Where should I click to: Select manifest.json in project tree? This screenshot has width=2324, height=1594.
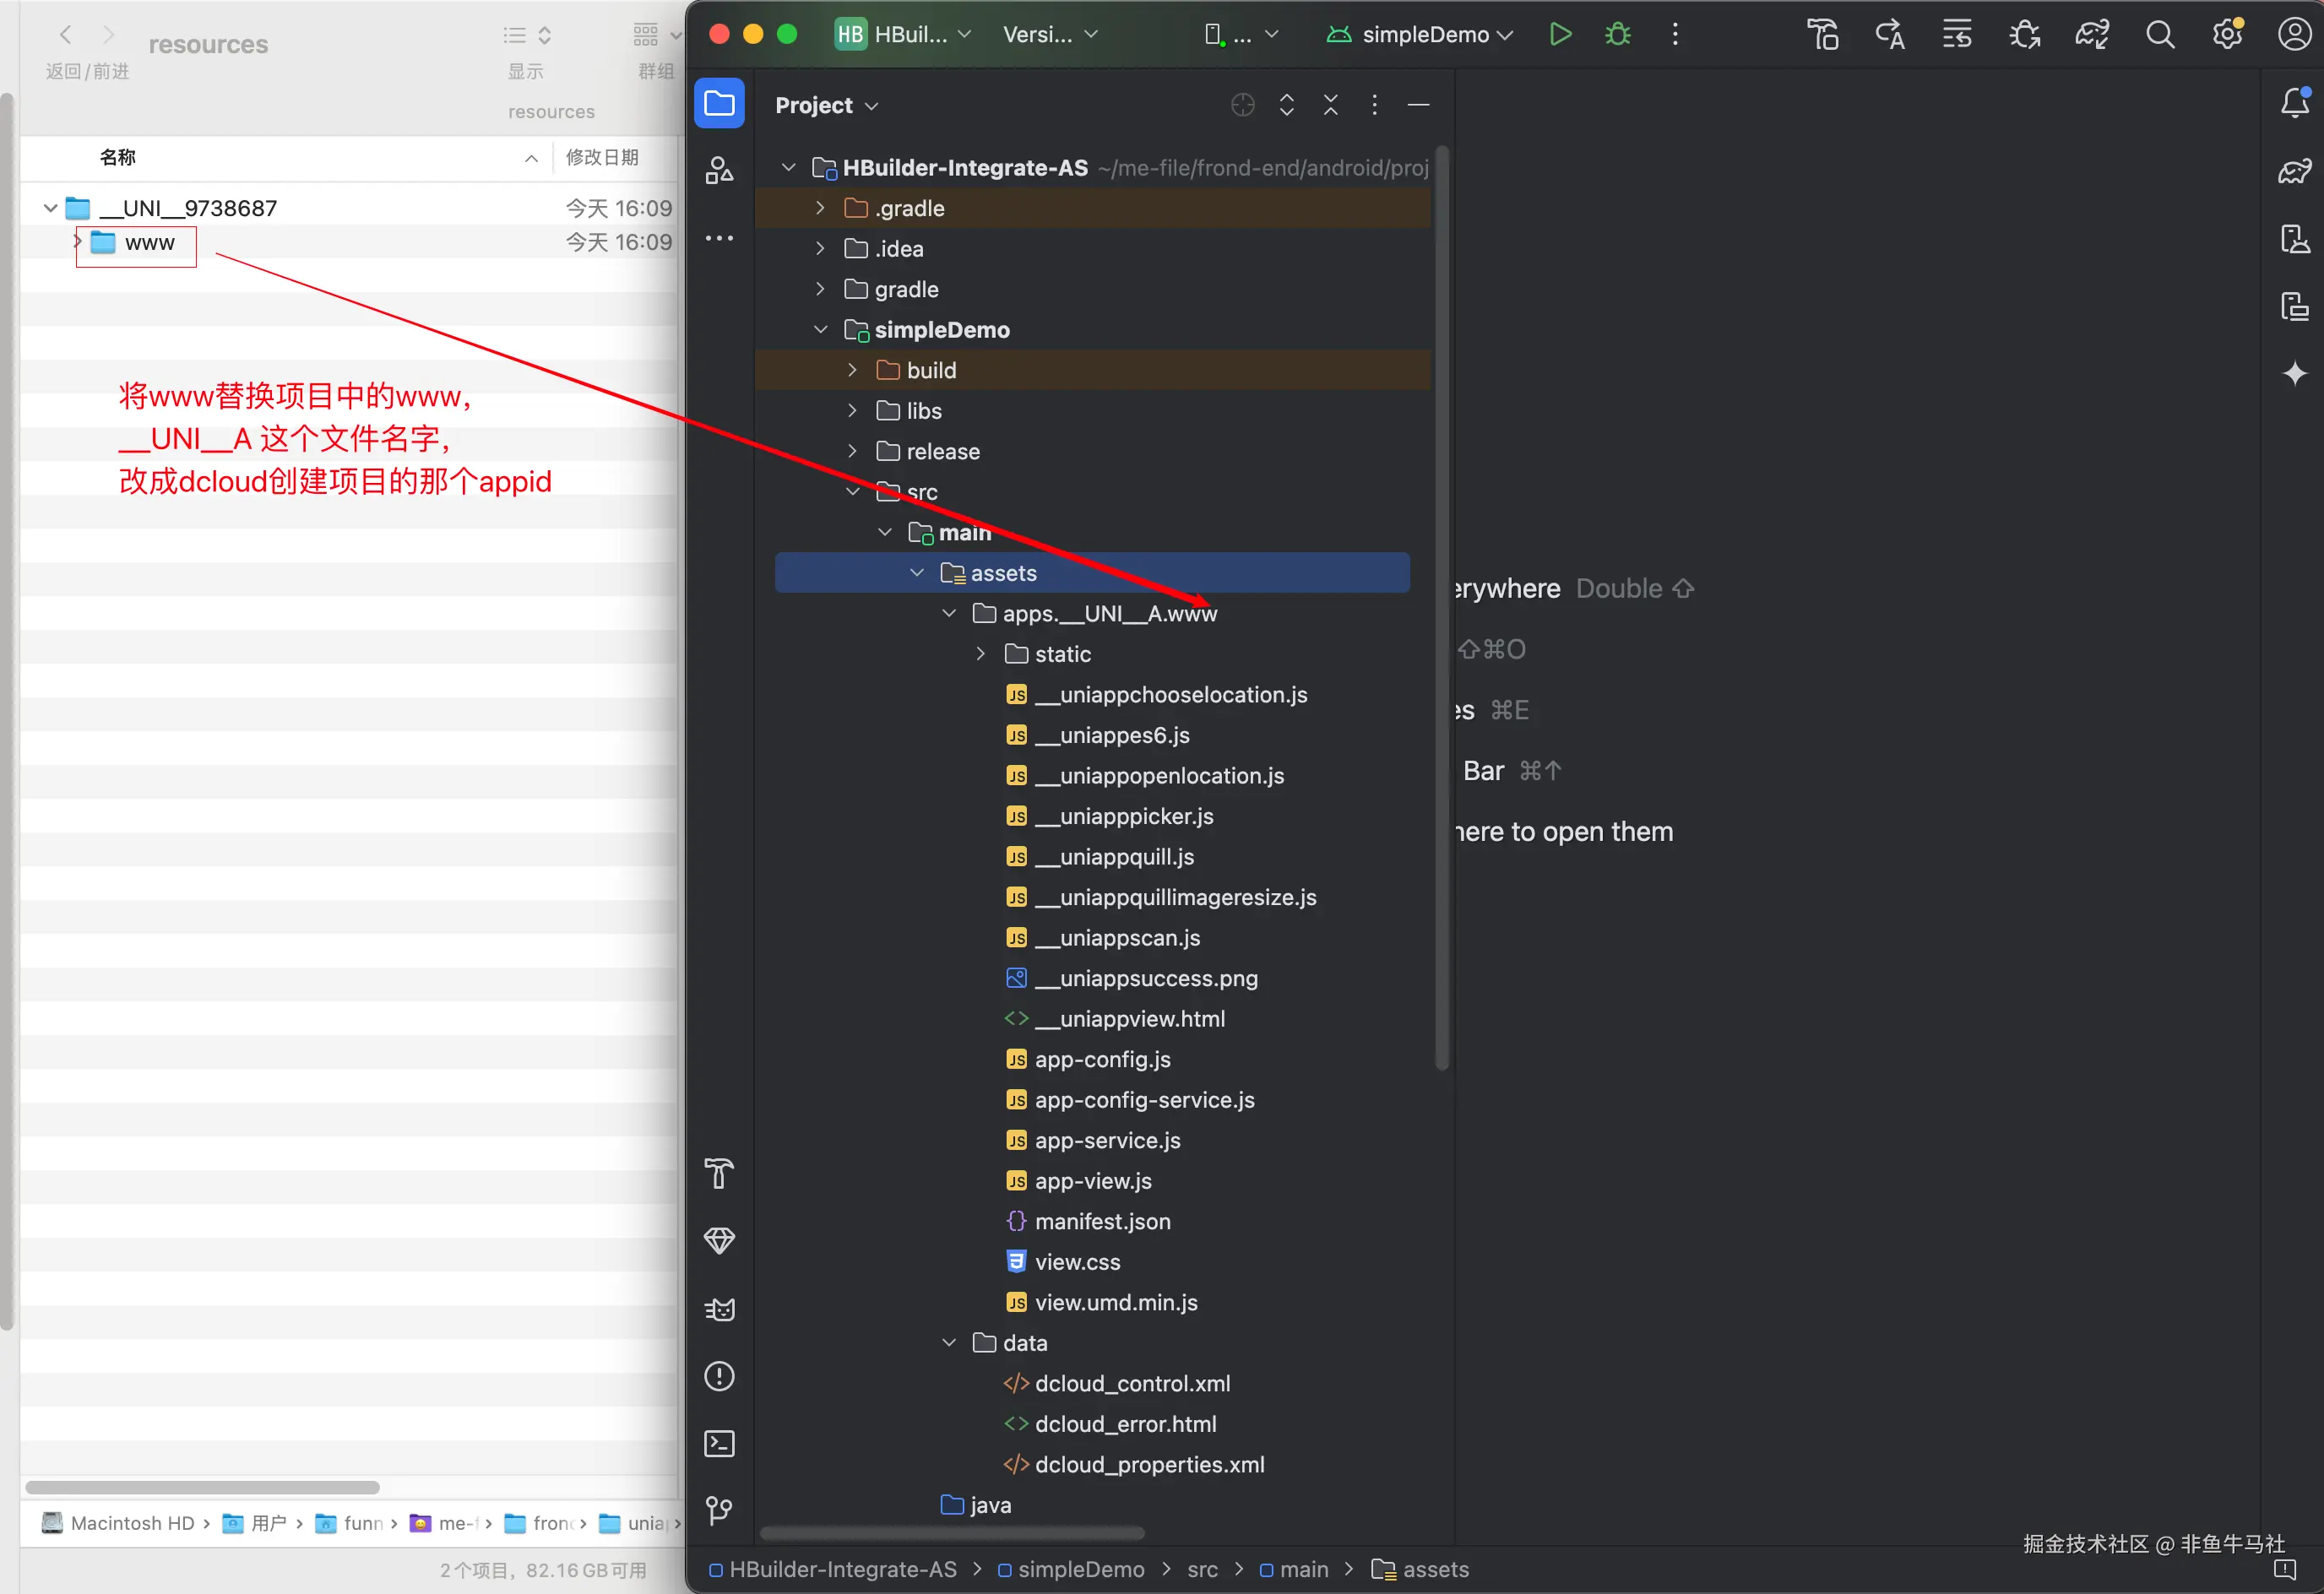click(x=1102, y=1221)
